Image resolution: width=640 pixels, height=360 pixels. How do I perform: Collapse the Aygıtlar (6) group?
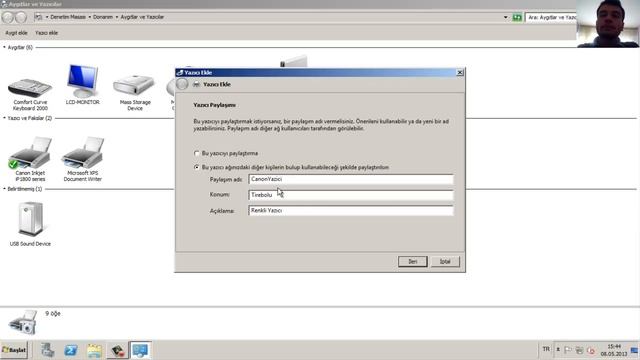(x=4, y=47)
